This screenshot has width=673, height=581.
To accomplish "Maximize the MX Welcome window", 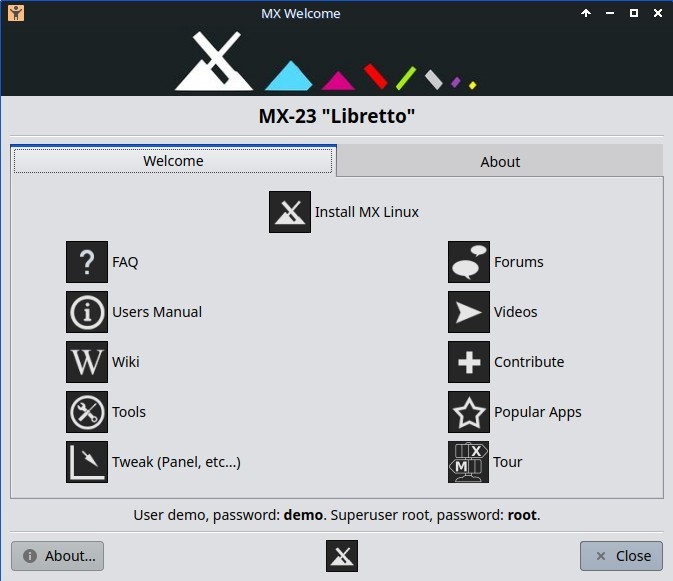I will tap(633, 13).
